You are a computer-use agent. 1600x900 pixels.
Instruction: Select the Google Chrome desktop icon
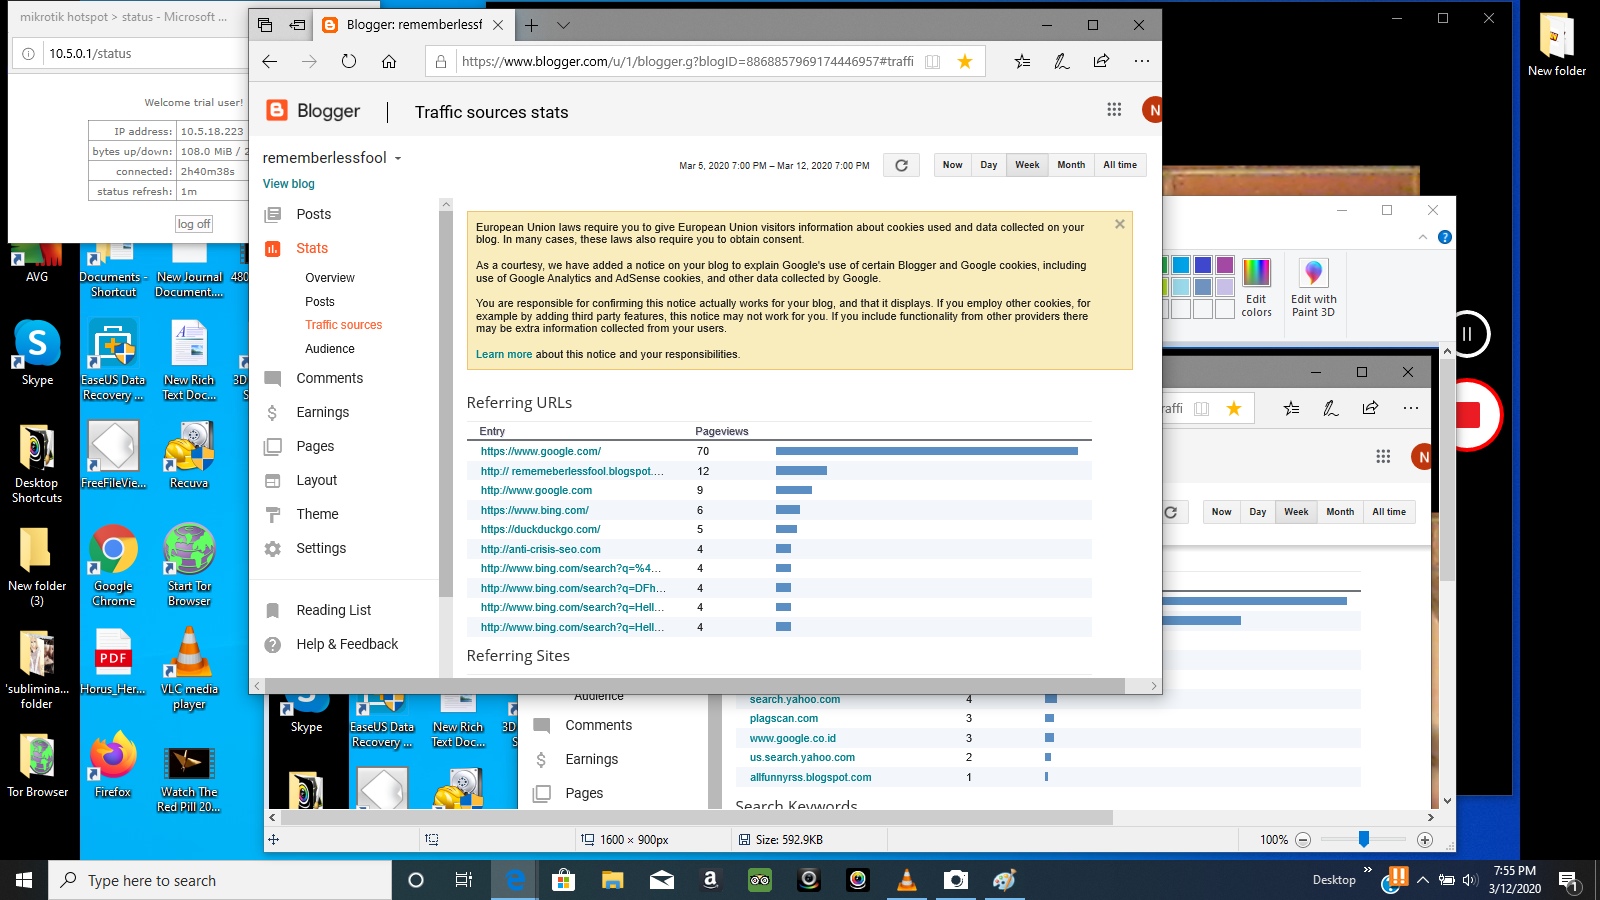pyautogui.click(x=113, y=565)
